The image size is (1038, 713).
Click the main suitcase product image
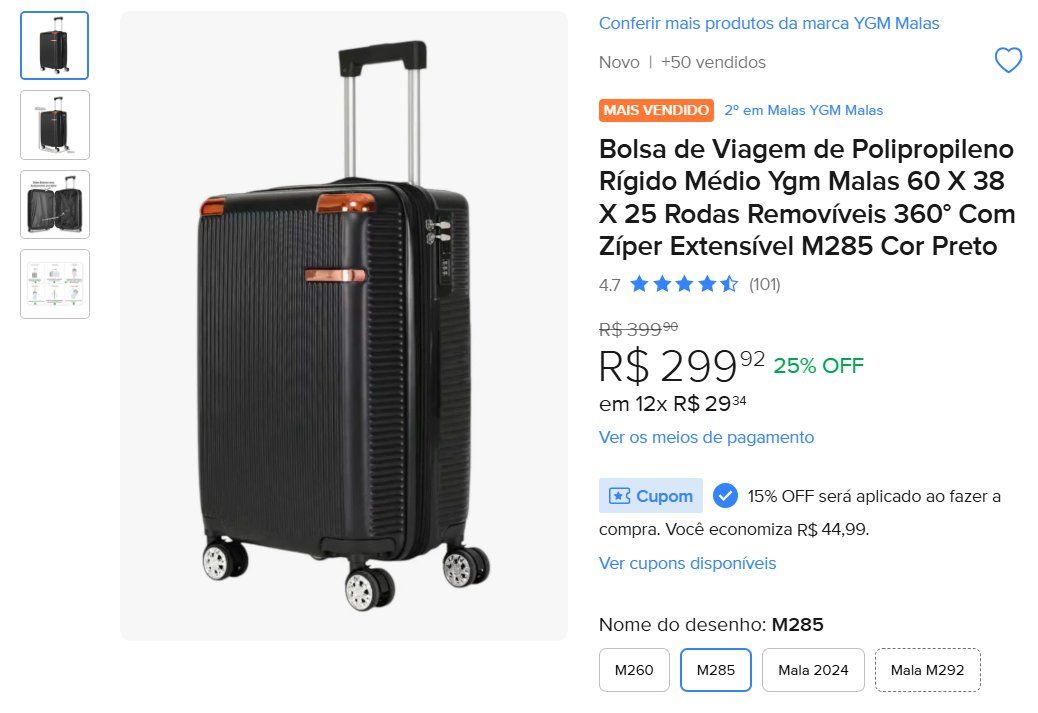(x=344, y=326)
